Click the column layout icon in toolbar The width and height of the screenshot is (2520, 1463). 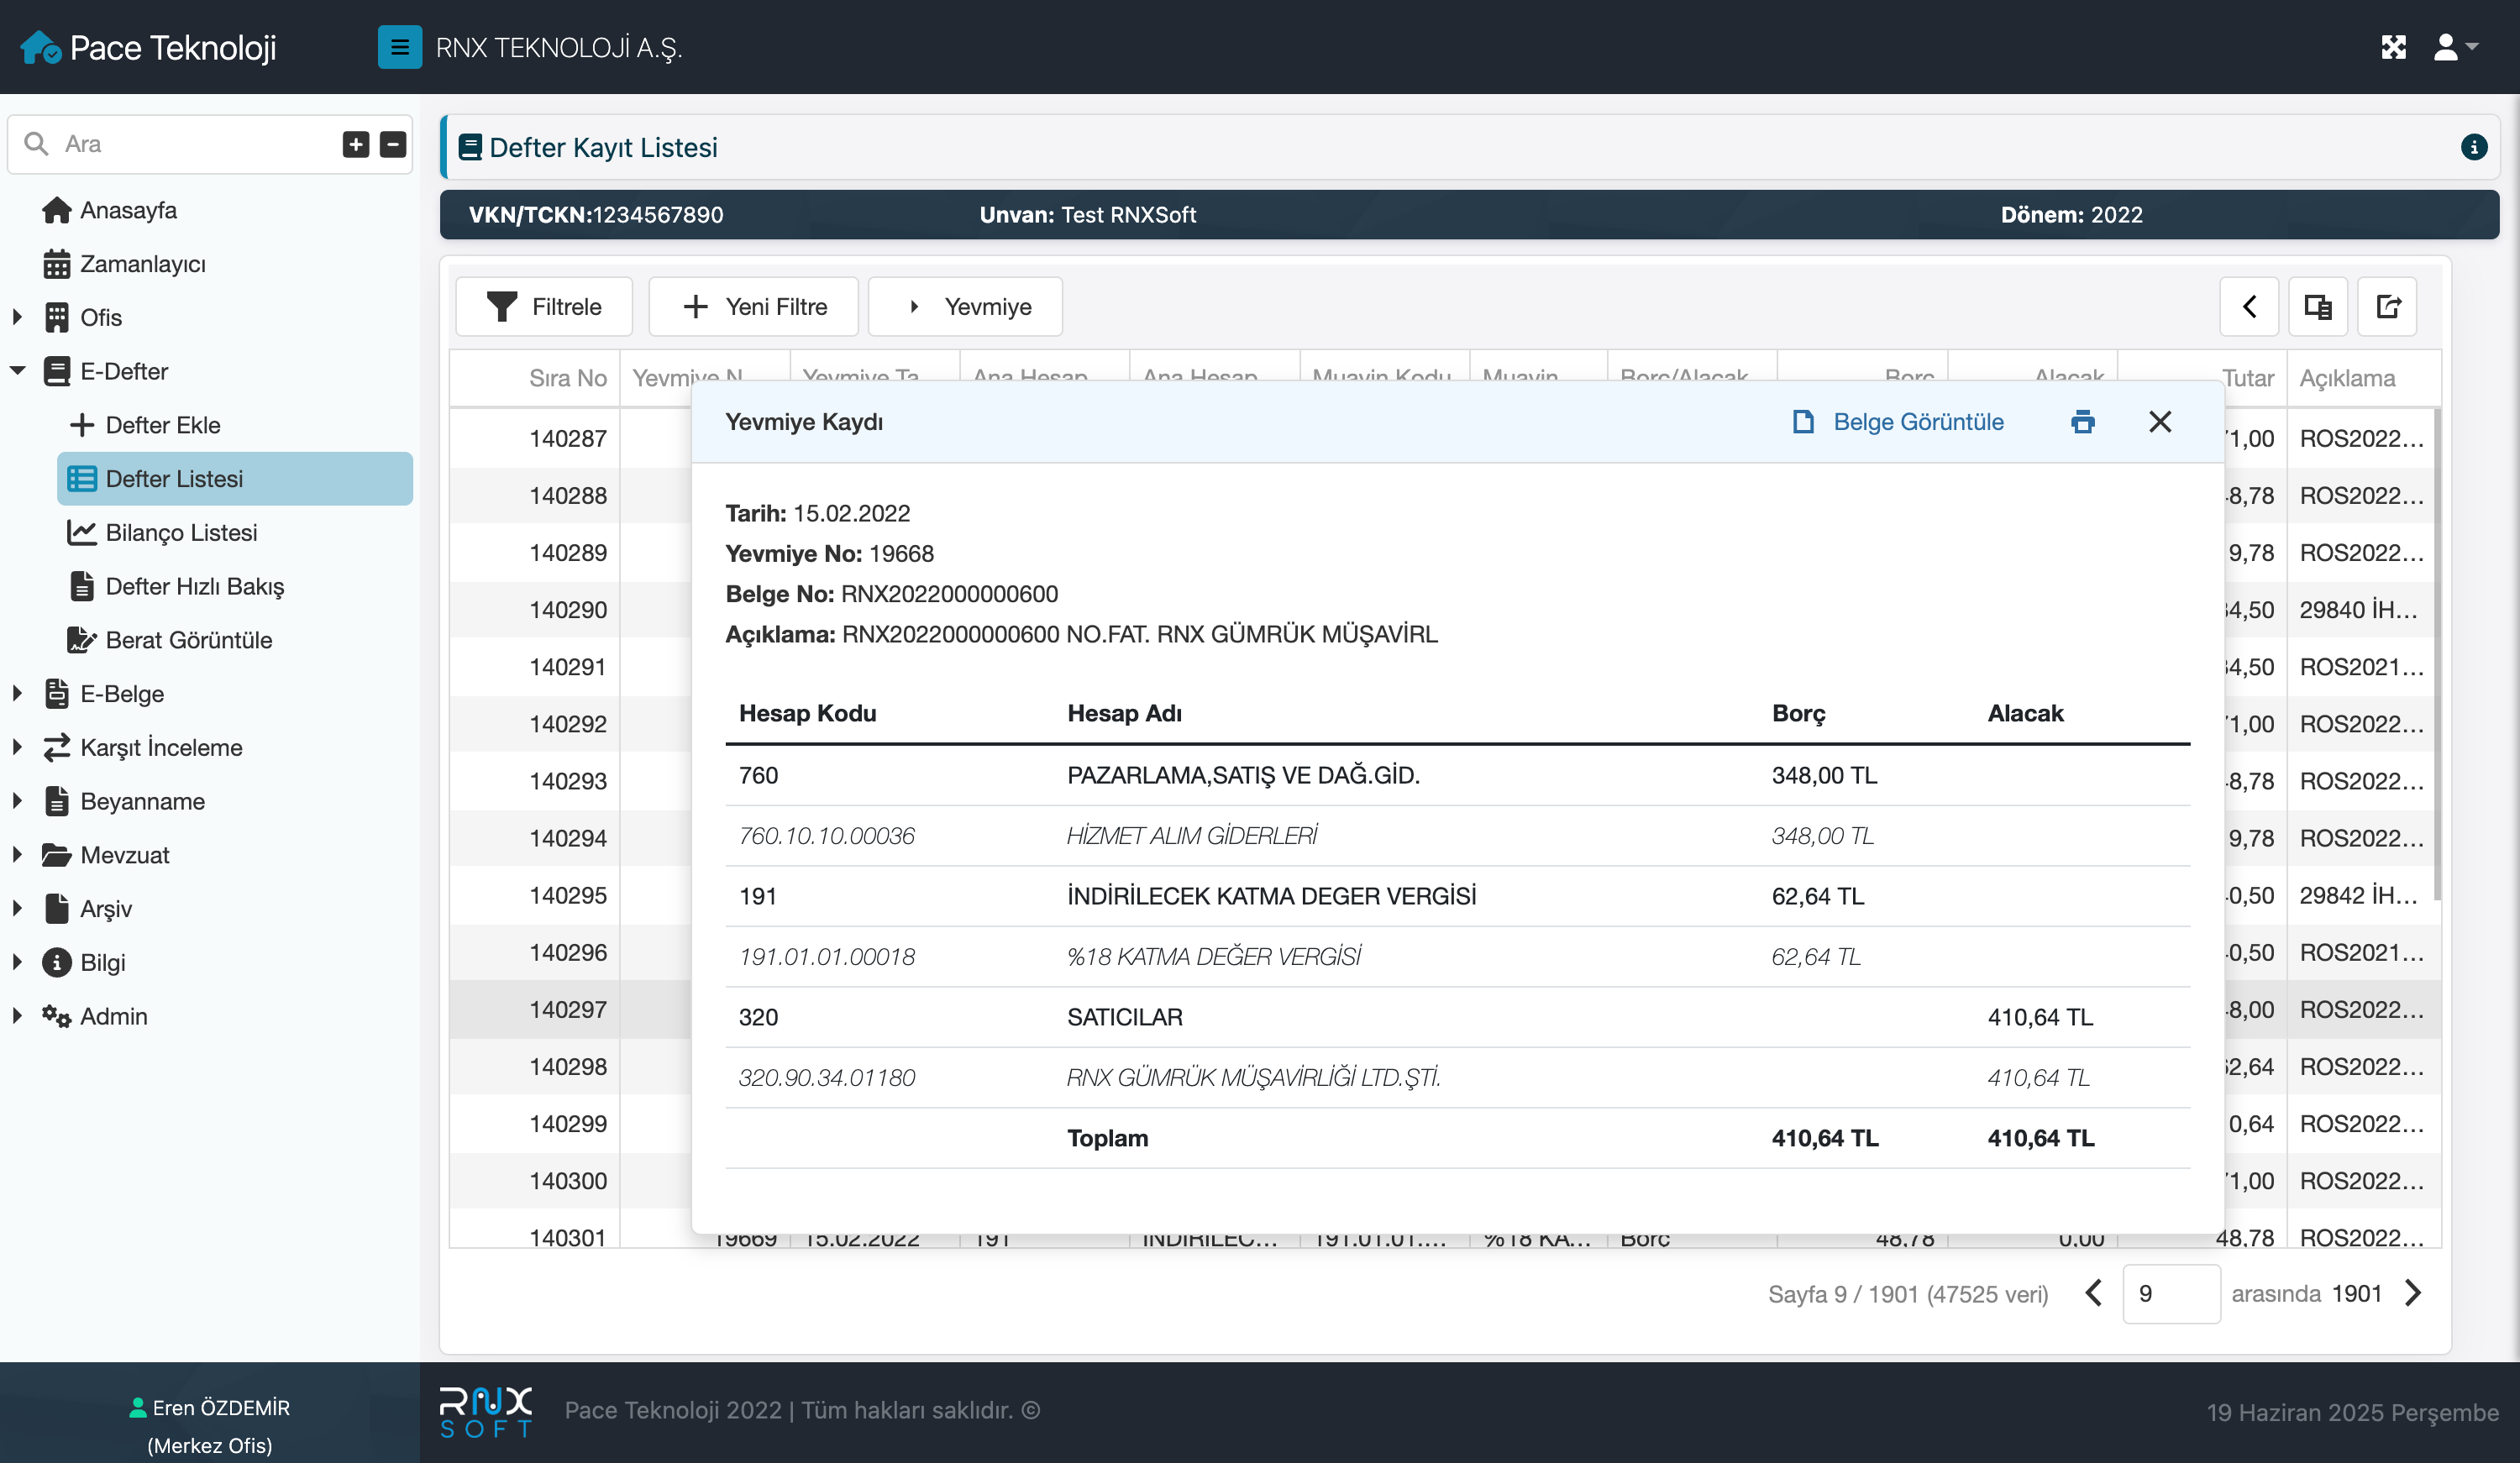click(2318, 306)
